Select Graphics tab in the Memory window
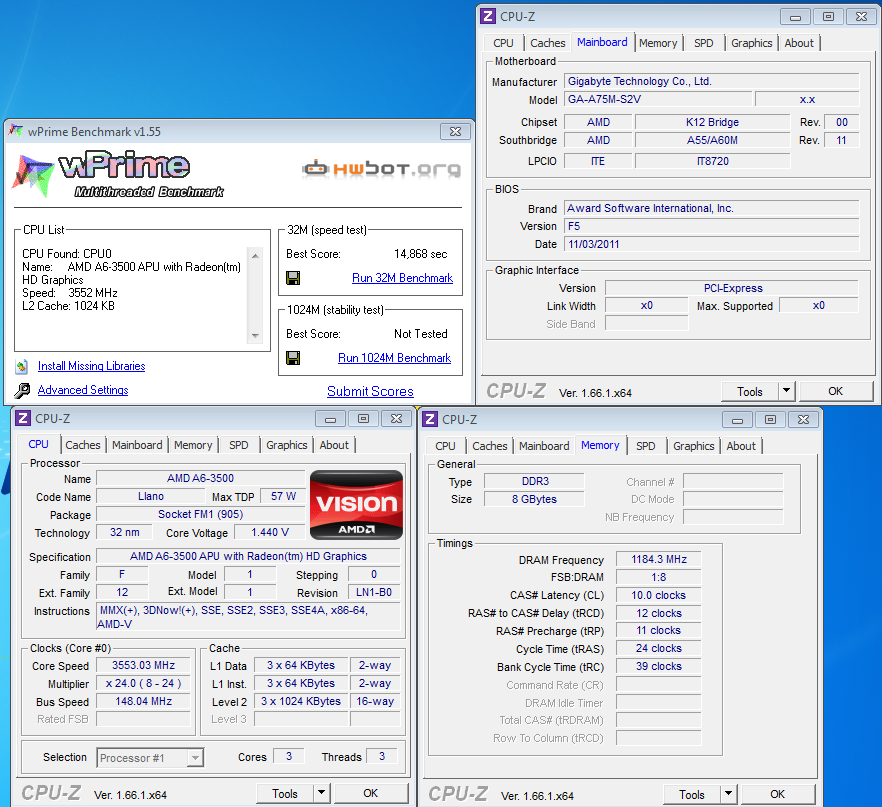The image size is (882, 807). 694,445
